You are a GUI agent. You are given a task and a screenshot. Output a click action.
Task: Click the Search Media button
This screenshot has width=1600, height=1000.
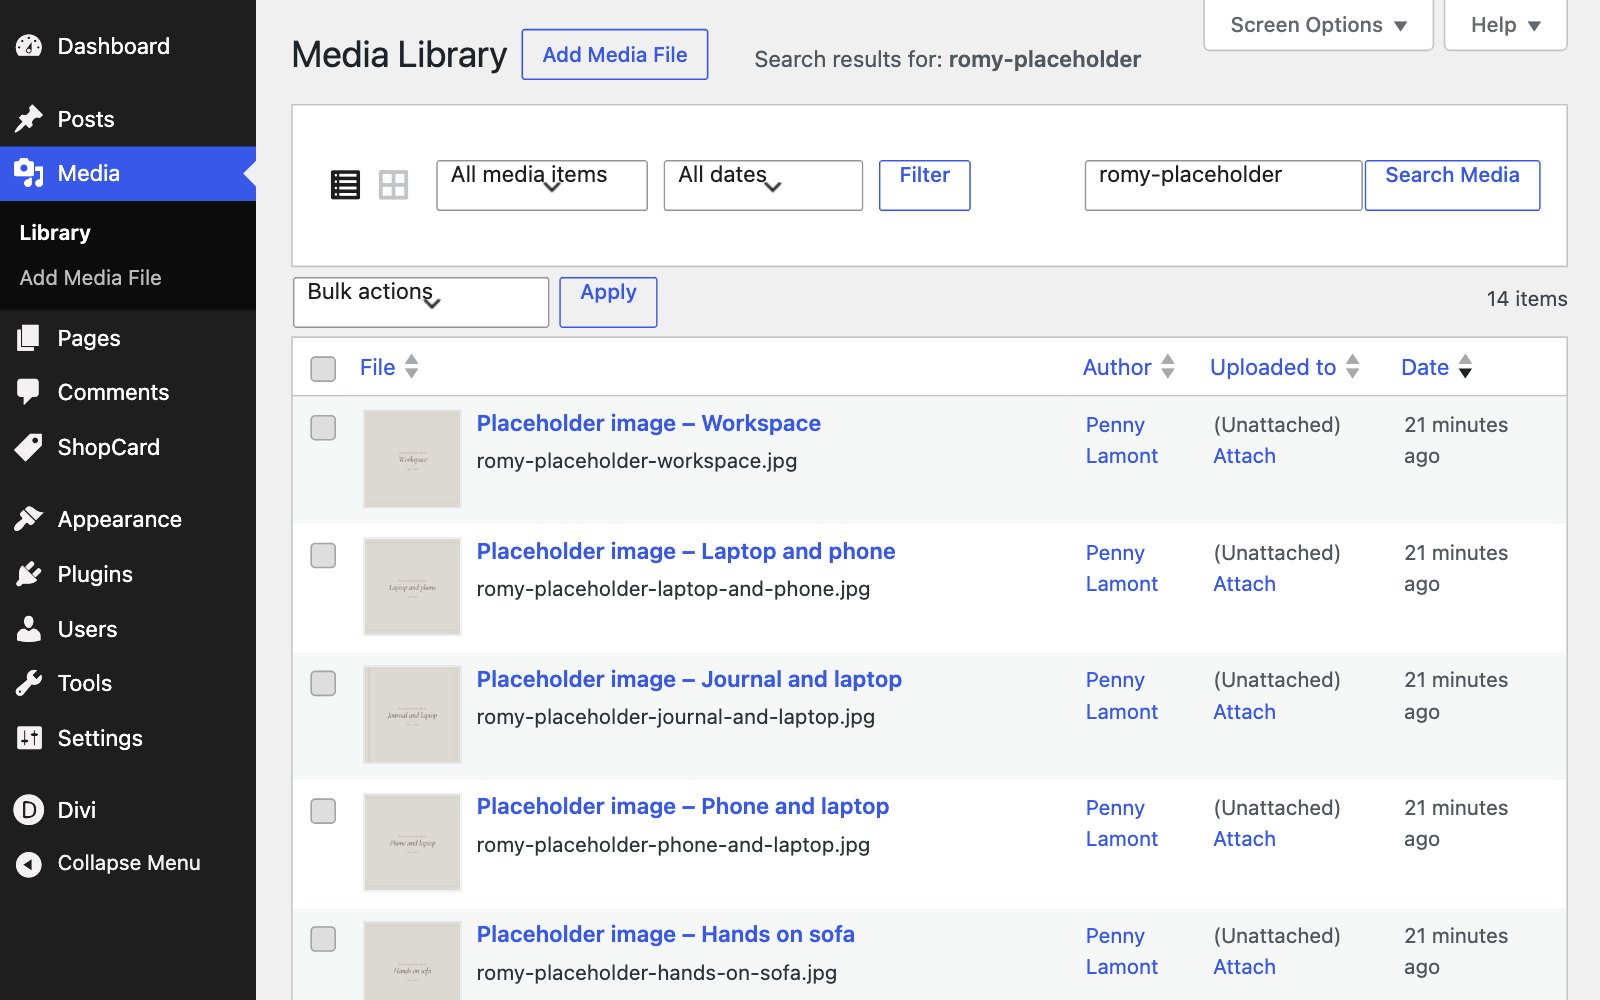click(1452, 185)
